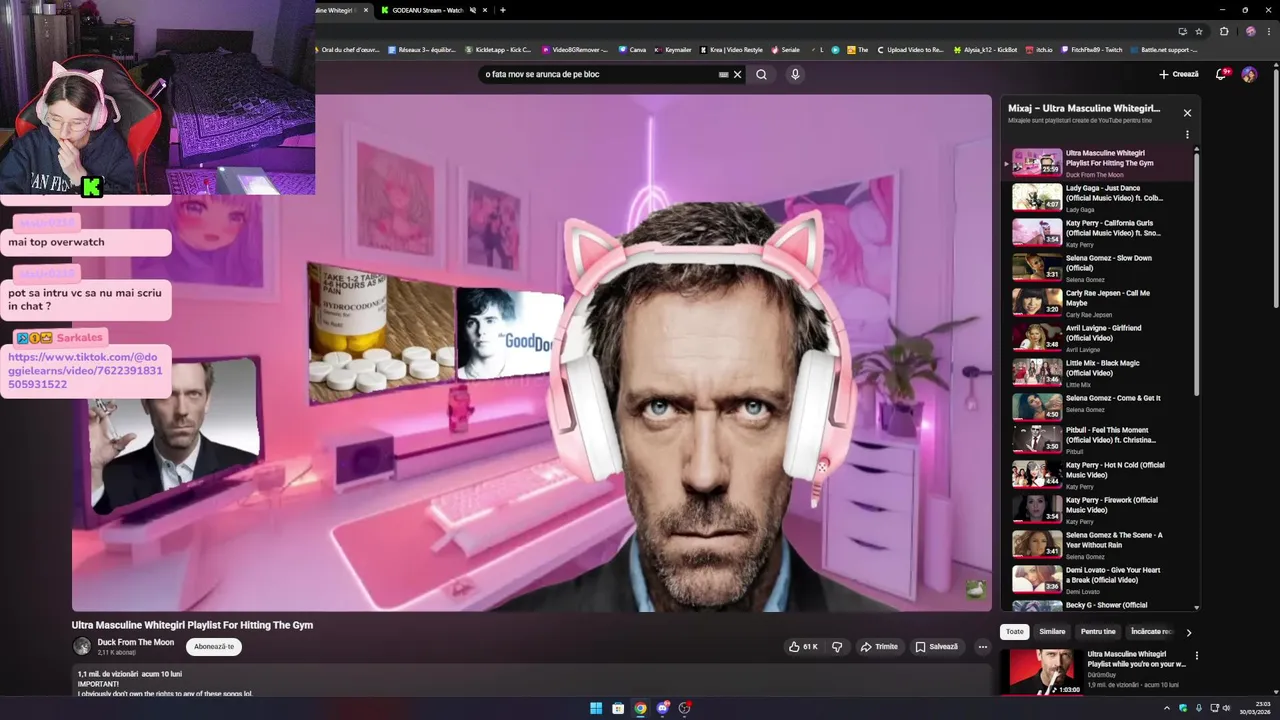Click inside the YouTube search field
Screen dimensions: 1280x720
click(598, 74)
